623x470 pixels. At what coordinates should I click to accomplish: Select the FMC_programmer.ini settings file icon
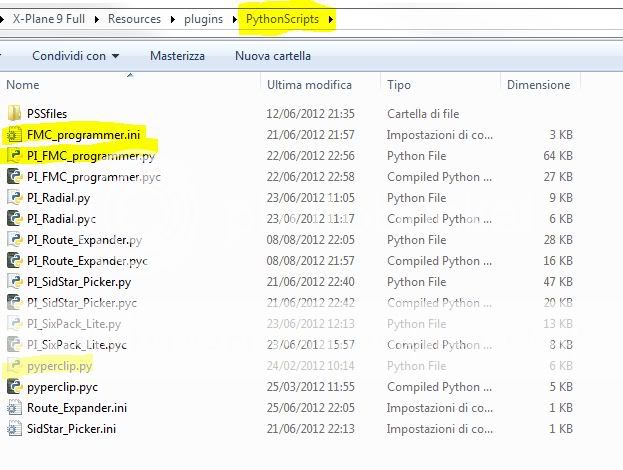(x=14, y=135)
